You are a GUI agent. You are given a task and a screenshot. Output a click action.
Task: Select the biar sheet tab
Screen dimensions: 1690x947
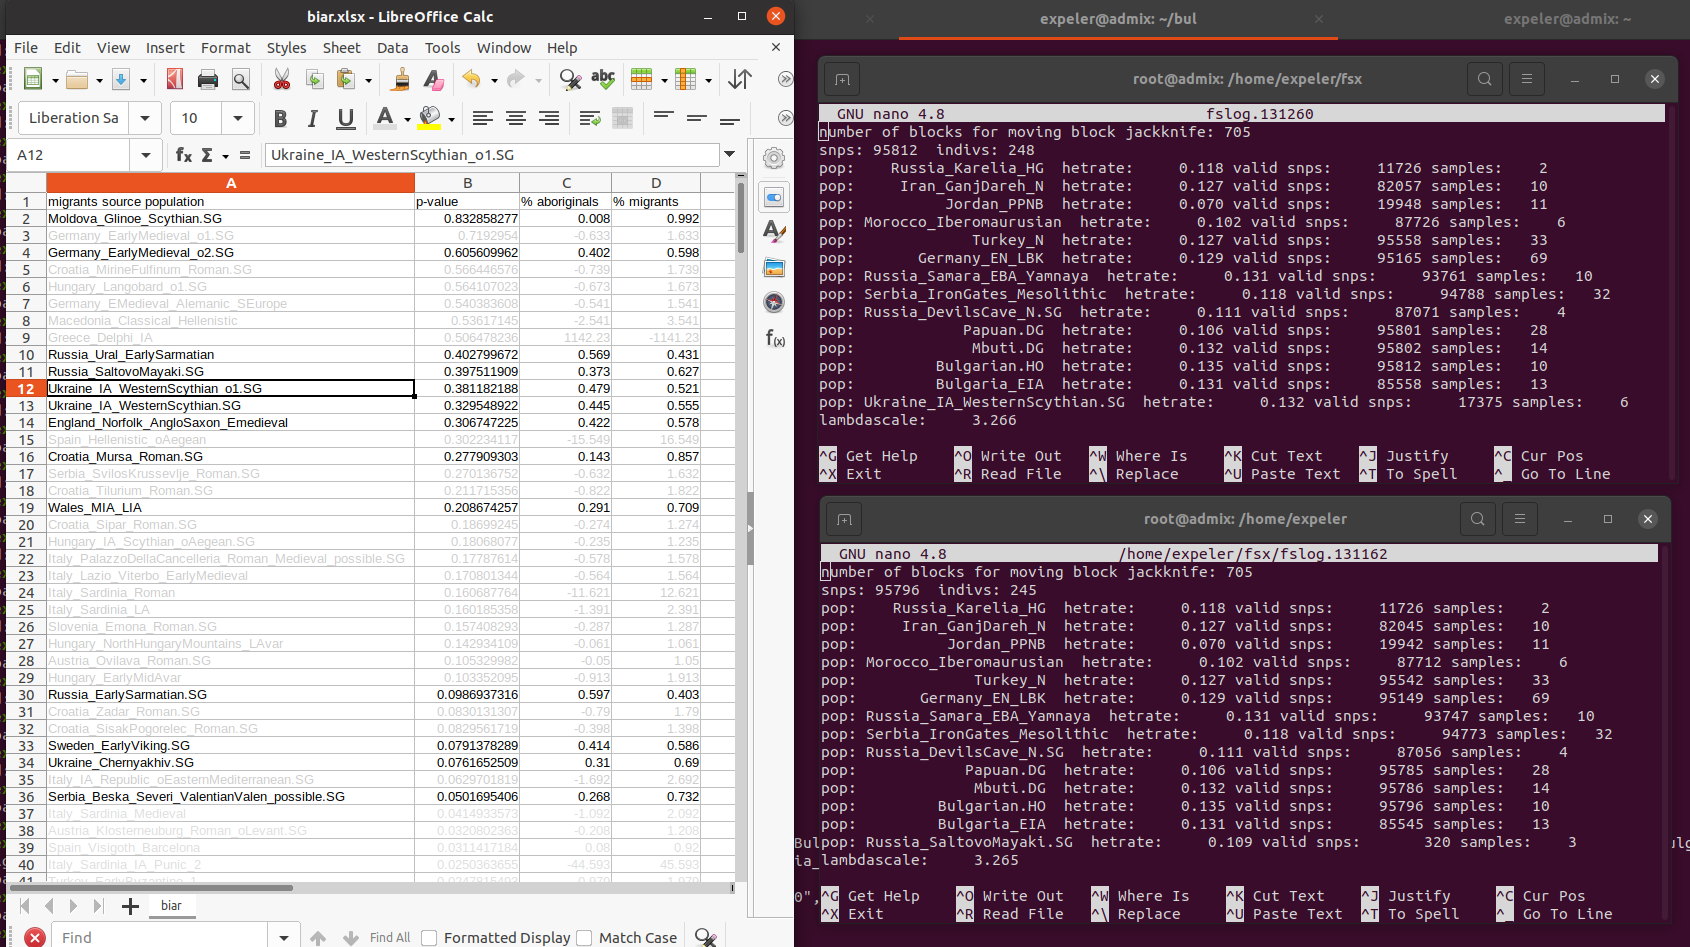click(x=171, y=906)
